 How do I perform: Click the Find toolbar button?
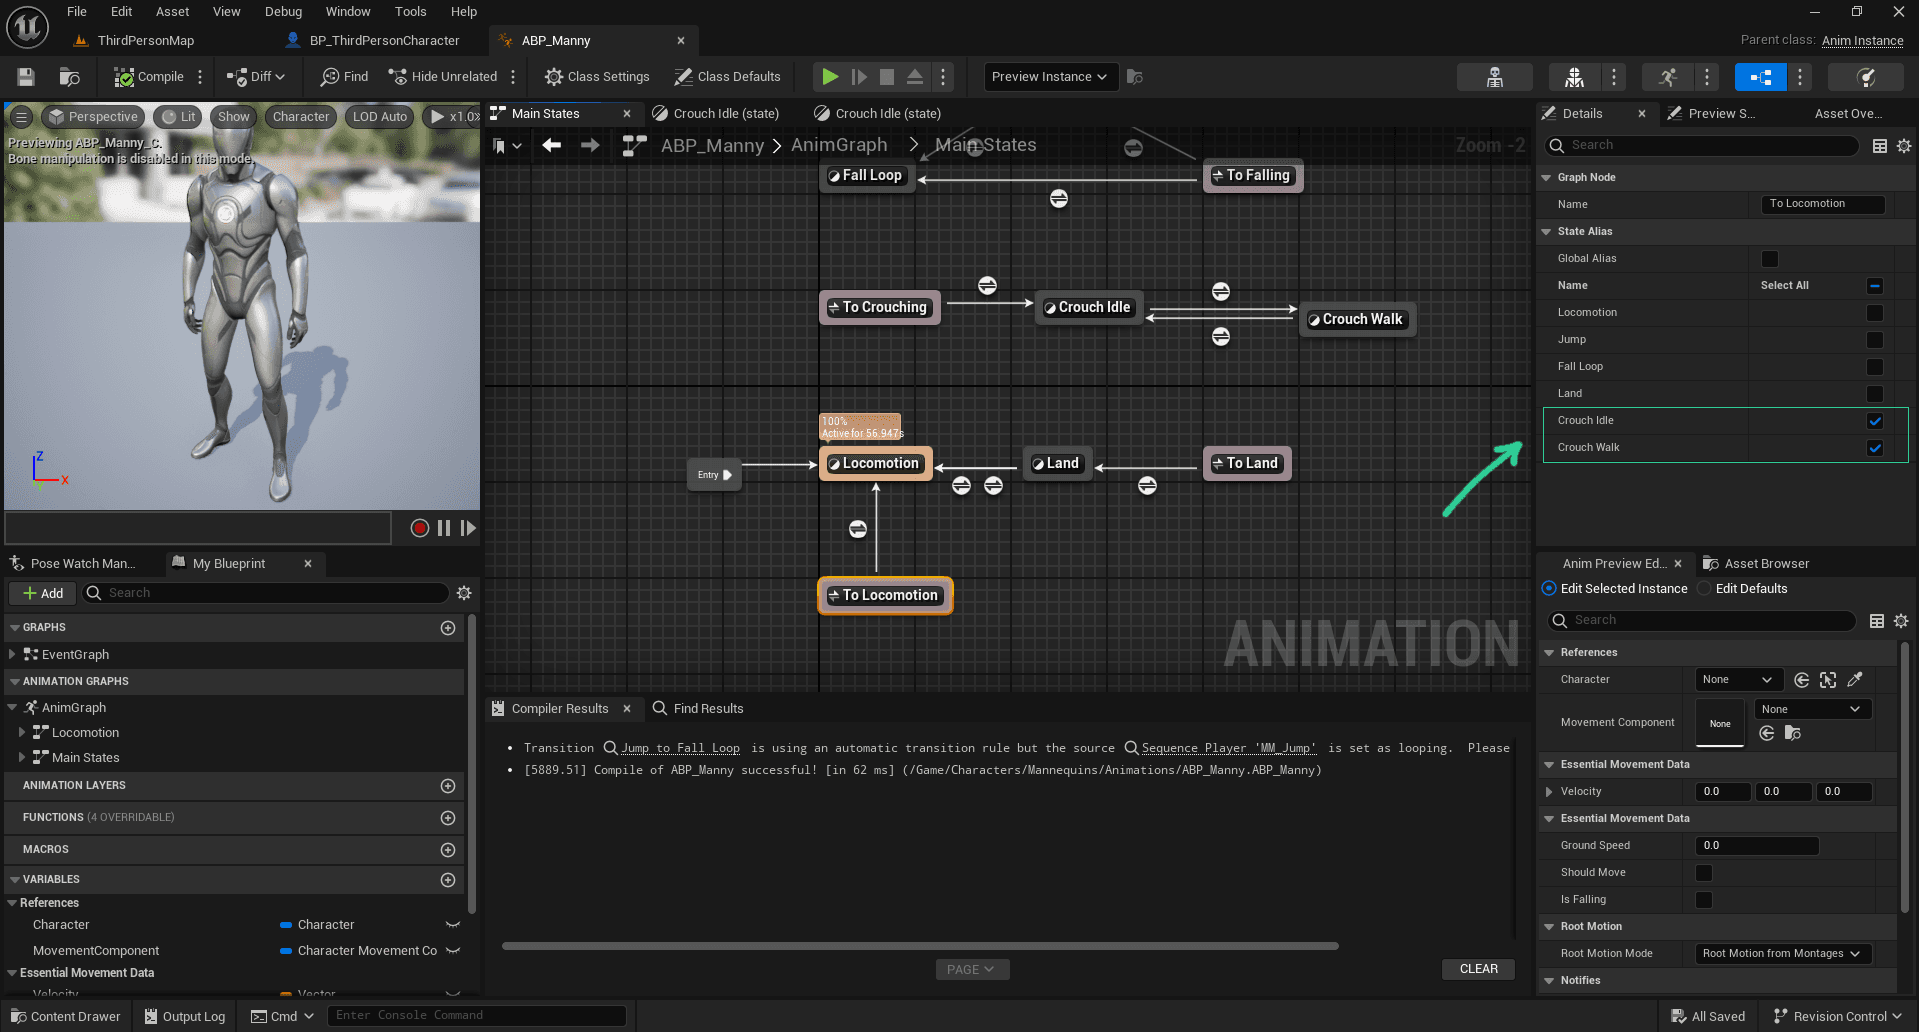click(344, 77)
